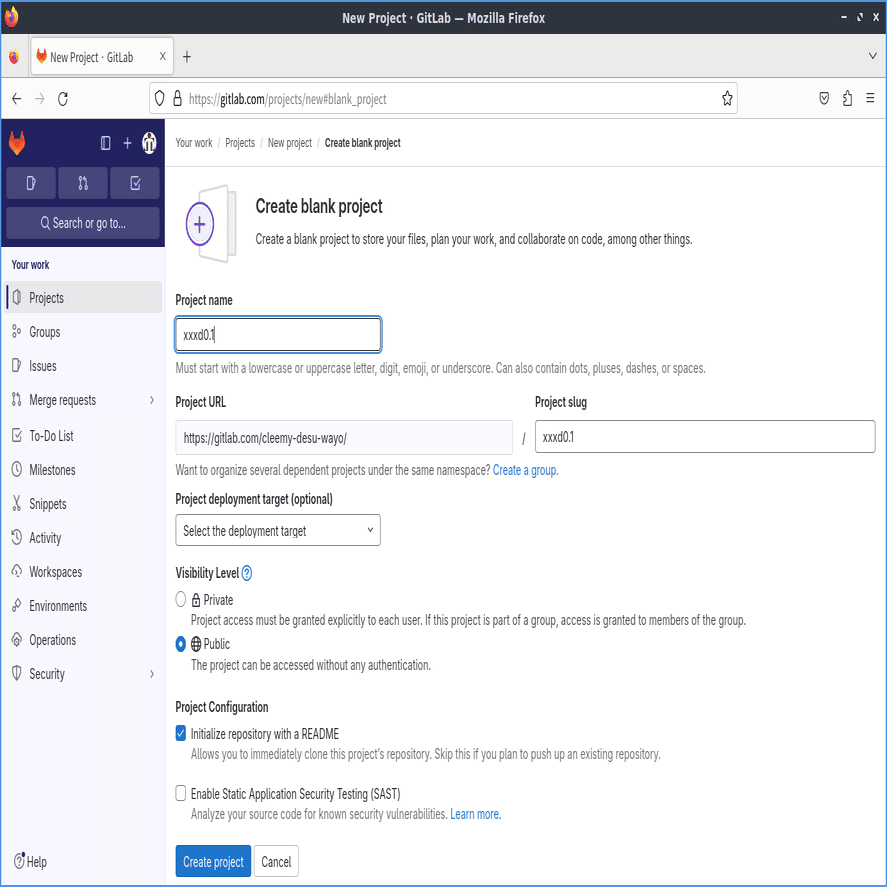Viewport: 887px width, 887px height.
Task: Open to-do items shortcut icon
Action: coord(135,183)
